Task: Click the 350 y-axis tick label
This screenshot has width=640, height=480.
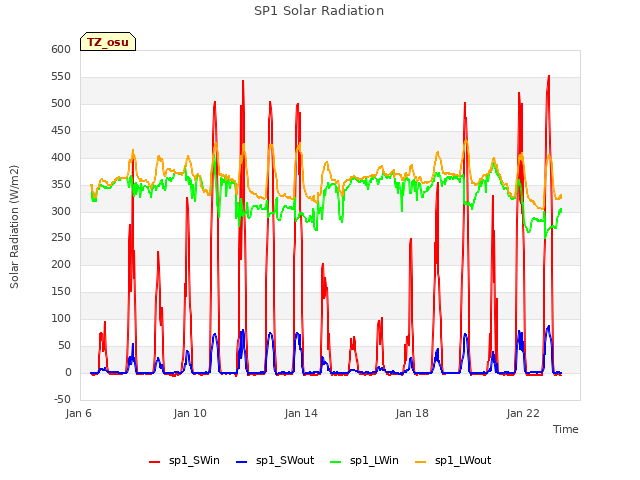Action: pos(61,184)
